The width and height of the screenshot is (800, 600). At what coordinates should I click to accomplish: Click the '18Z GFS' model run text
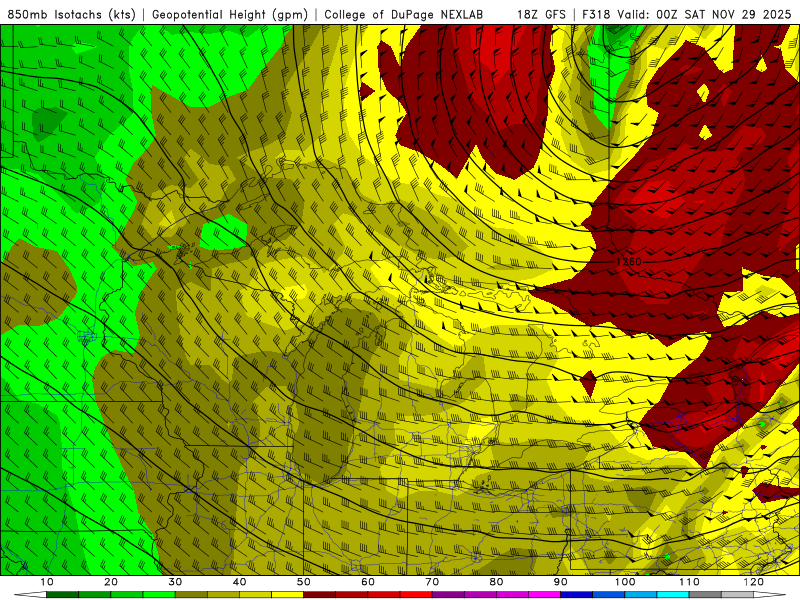(x=541, y=15)
